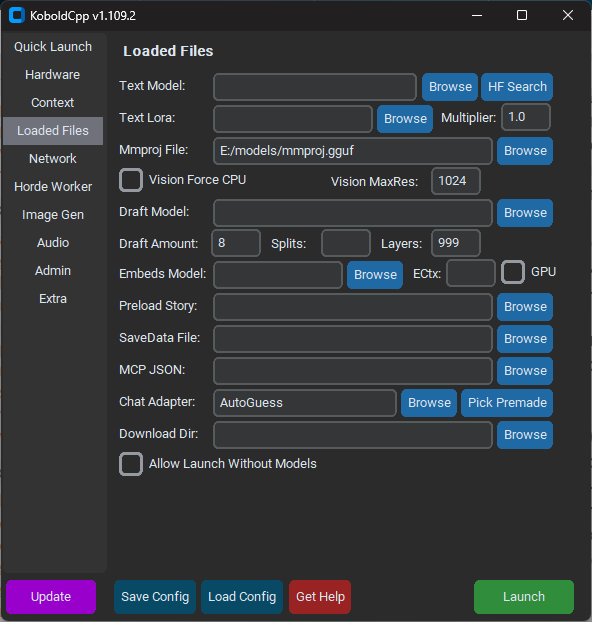Click the draft Layers field showing 999
Screen dimensions: 592x622
[x=456, y=243]
